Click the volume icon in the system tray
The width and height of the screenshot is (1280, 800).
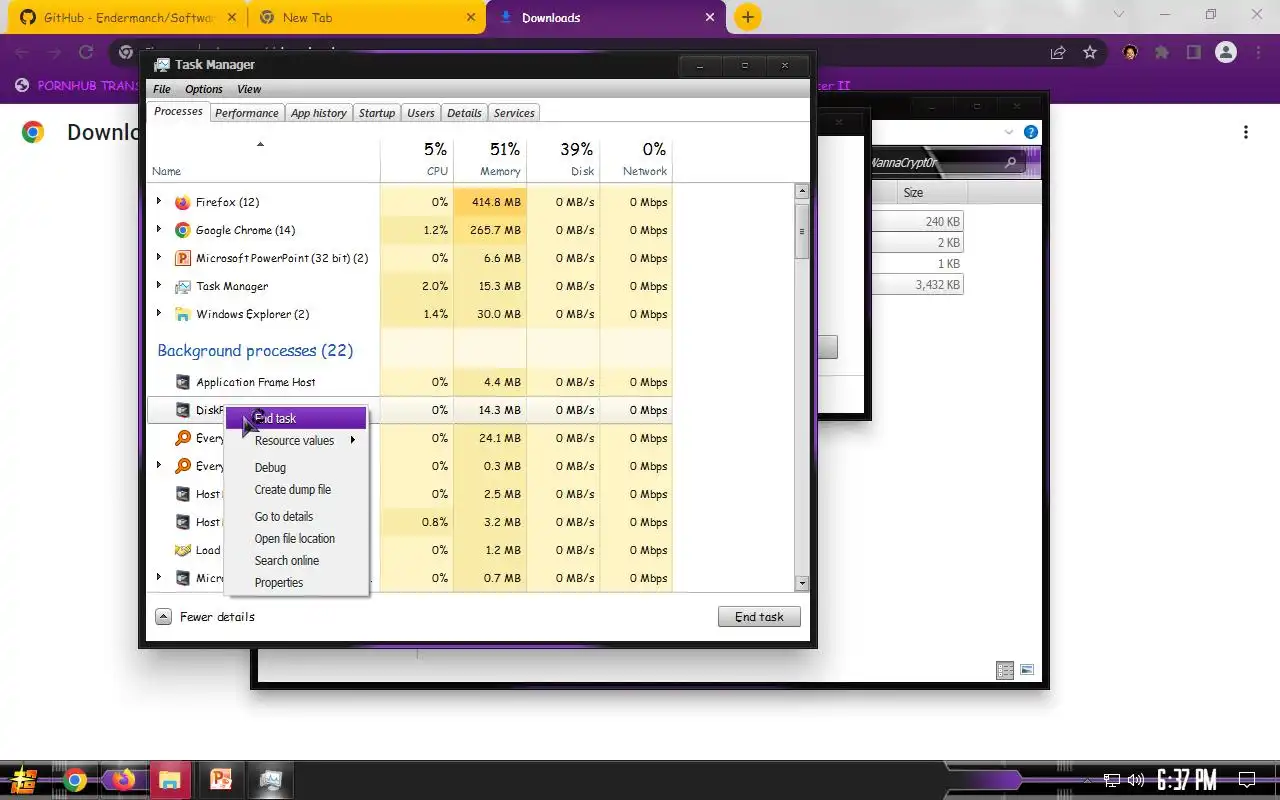point(1136,780)
